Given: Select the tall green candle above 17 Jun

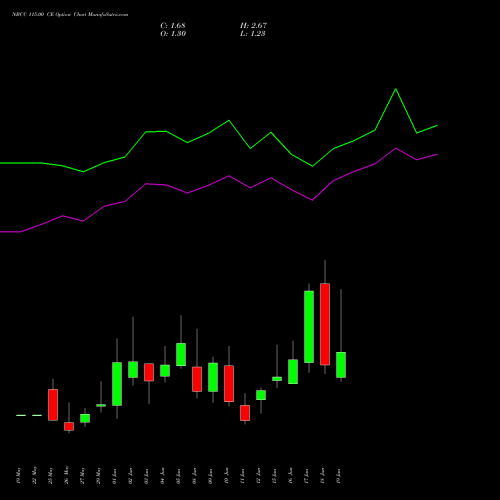Looking at the screenshot, I should click(x=309, y=327).
